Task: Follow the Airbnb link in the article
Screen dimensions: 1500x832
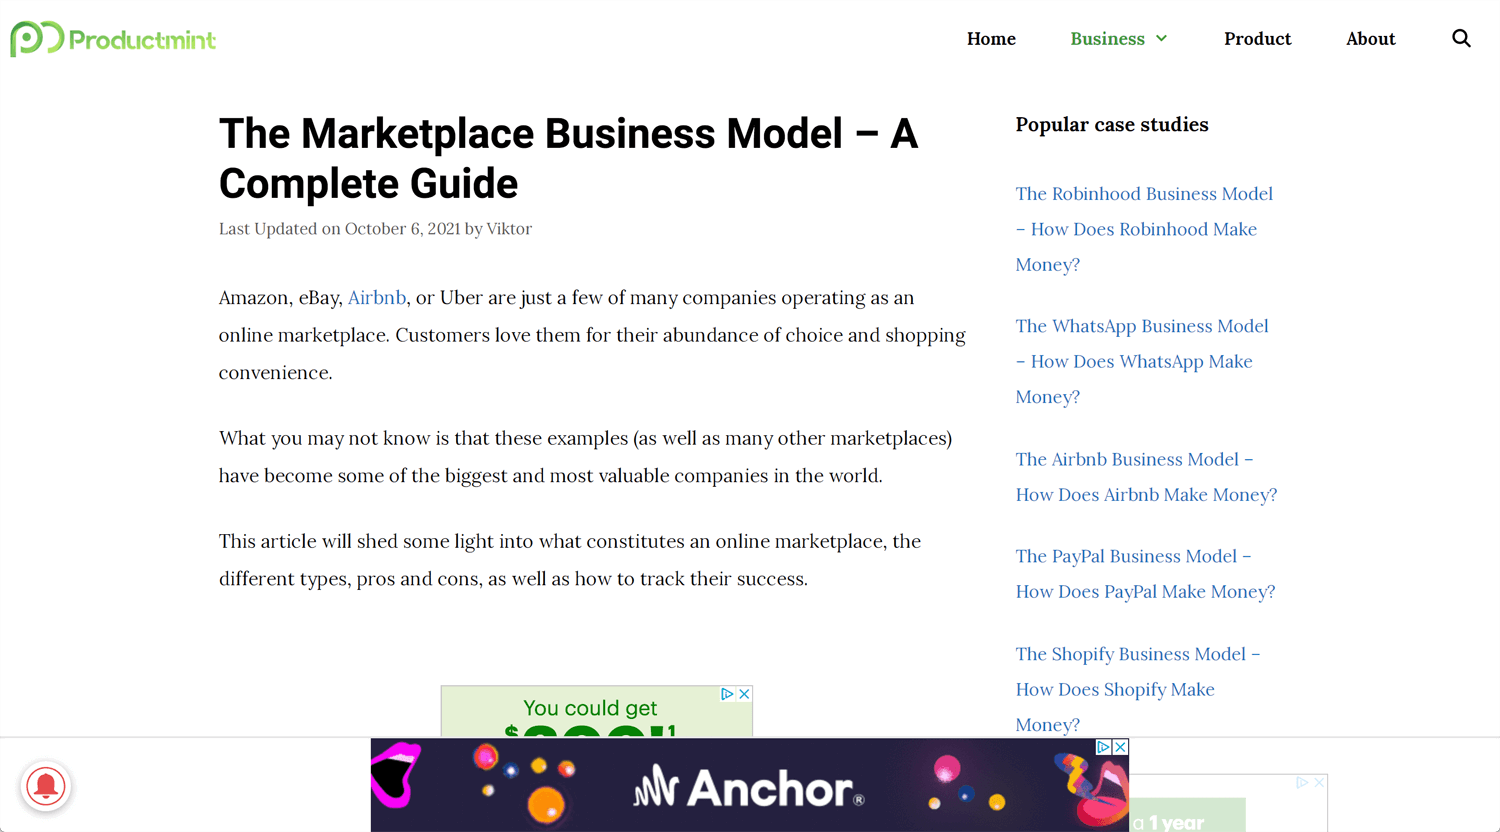Action: click(377, 298)
